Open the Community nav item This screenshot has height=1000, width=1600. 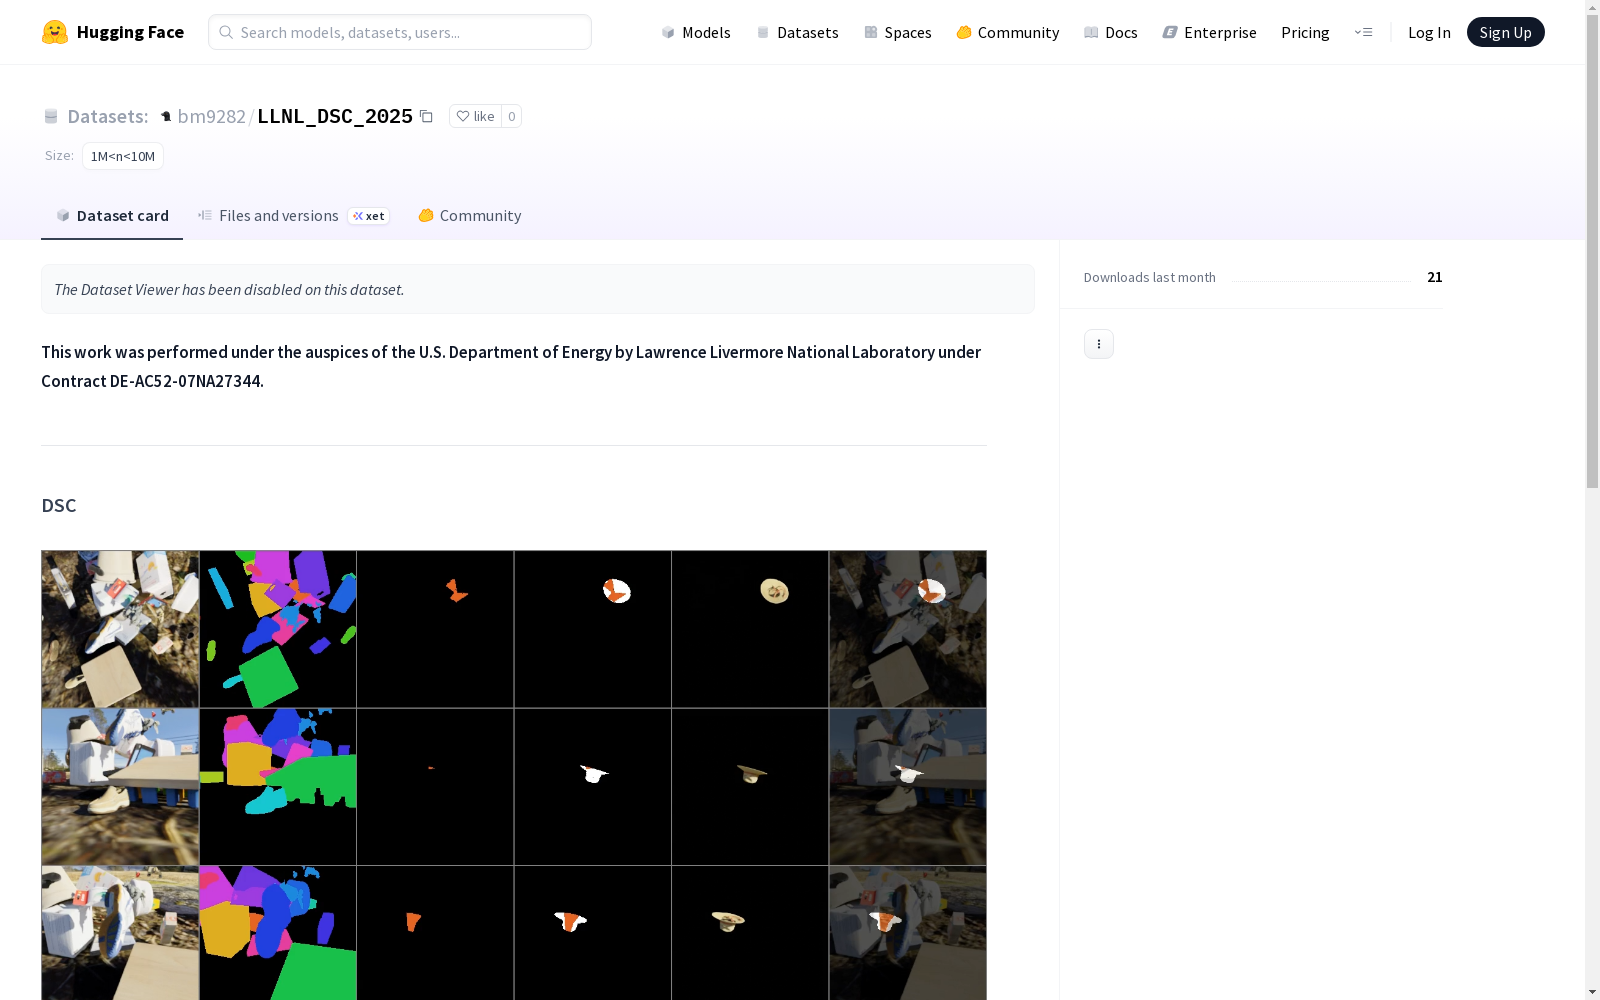[x=1008, y=32]
